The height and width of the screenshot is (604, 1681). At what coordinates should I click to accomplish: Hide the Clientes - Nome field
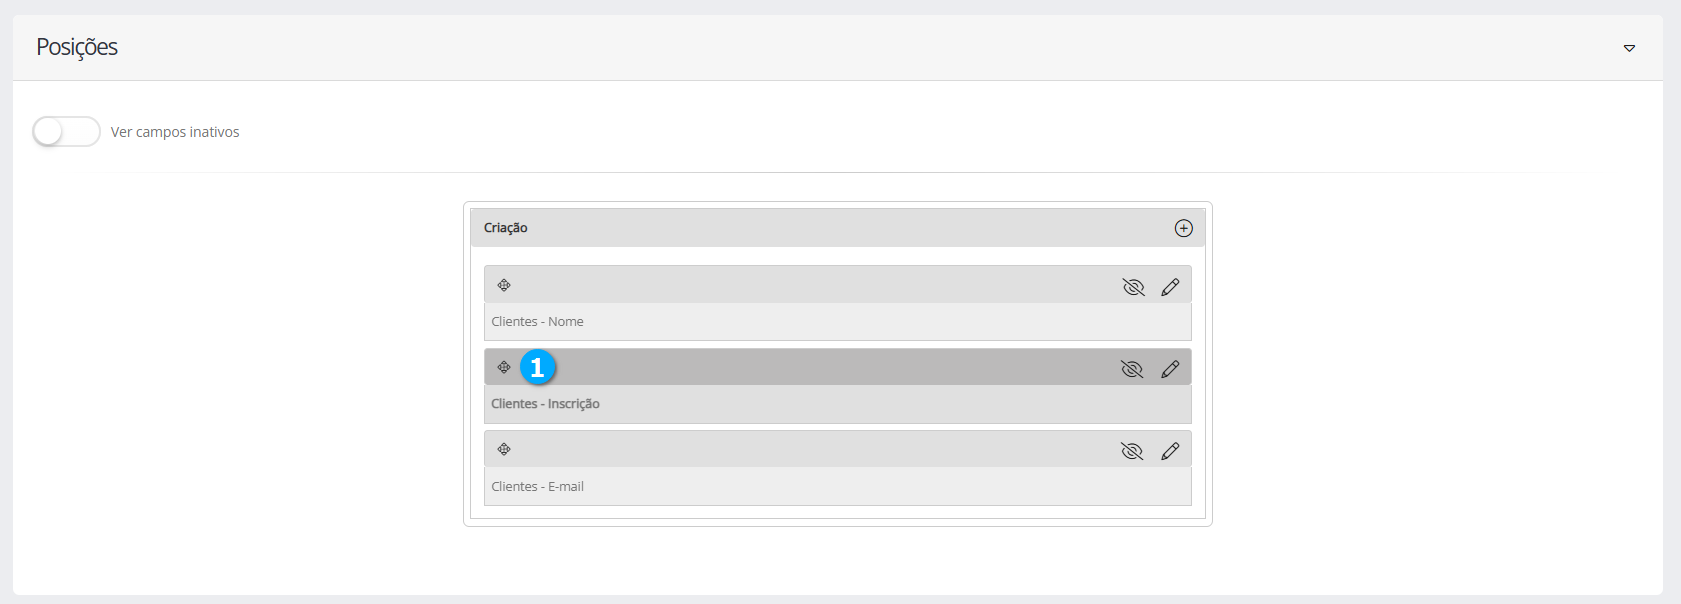1133,287
